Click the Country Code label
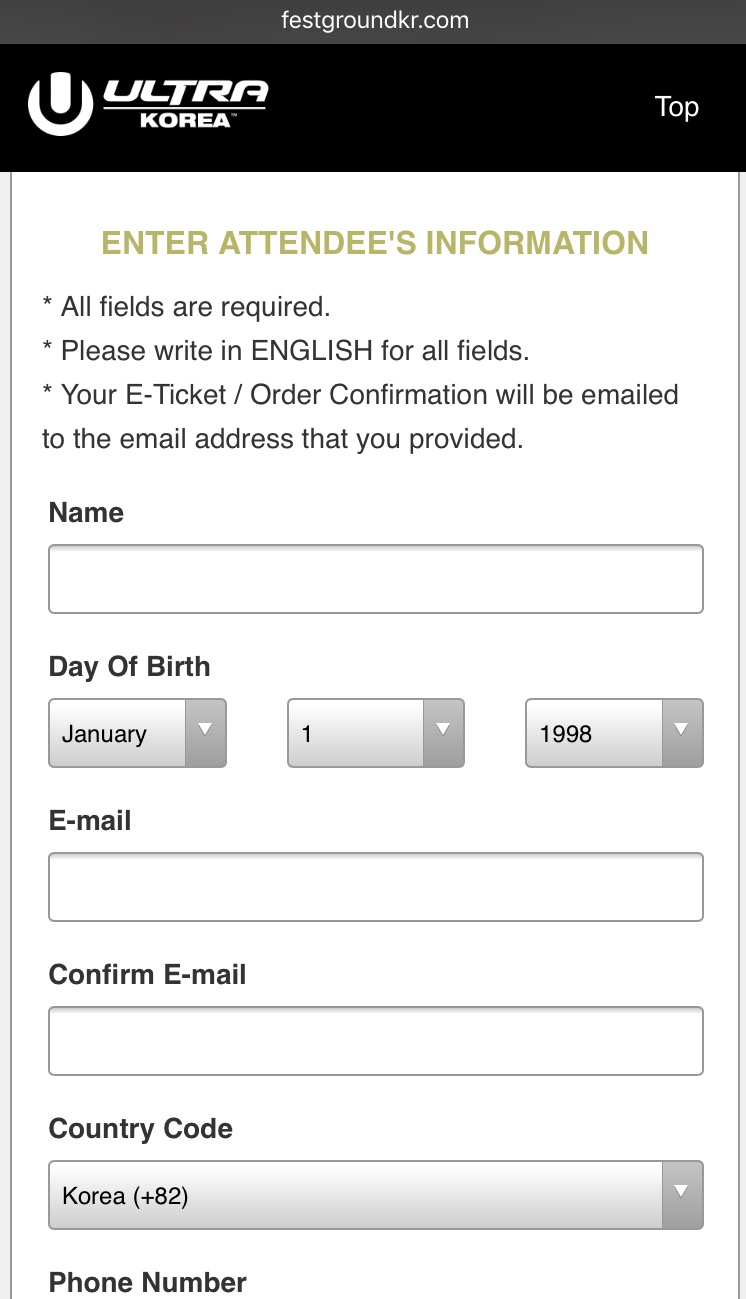Image resolution: width=746 pixels, height=1299 pixels. (x=141, y=1129)
